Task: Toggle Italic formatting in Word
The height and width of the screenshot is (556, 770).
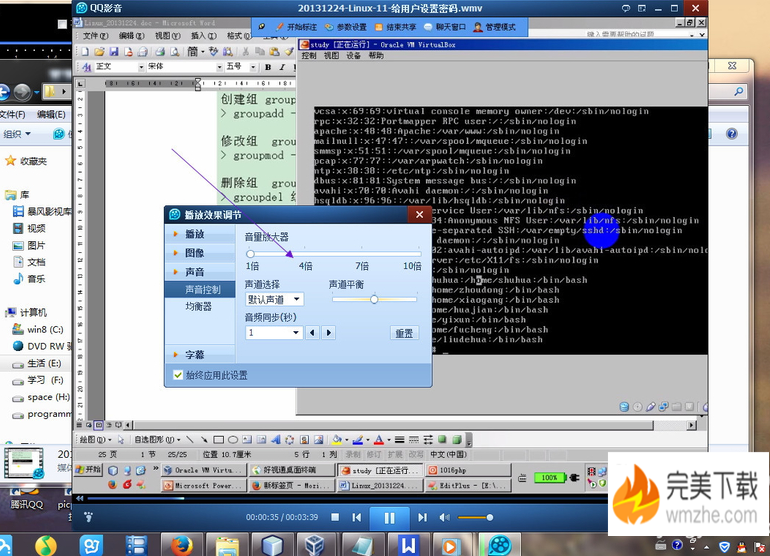Action: [282, 67]
